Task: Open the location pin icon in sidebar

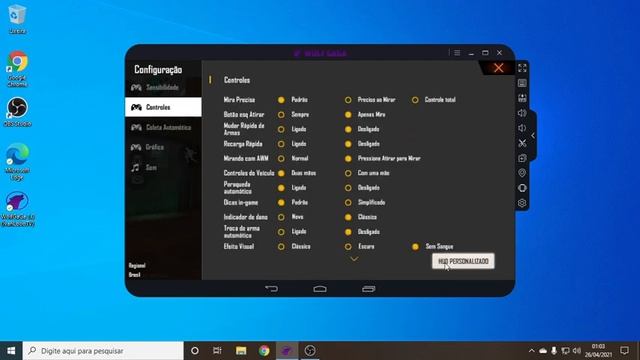Action: pyautogui.click(x=522, y=173)
